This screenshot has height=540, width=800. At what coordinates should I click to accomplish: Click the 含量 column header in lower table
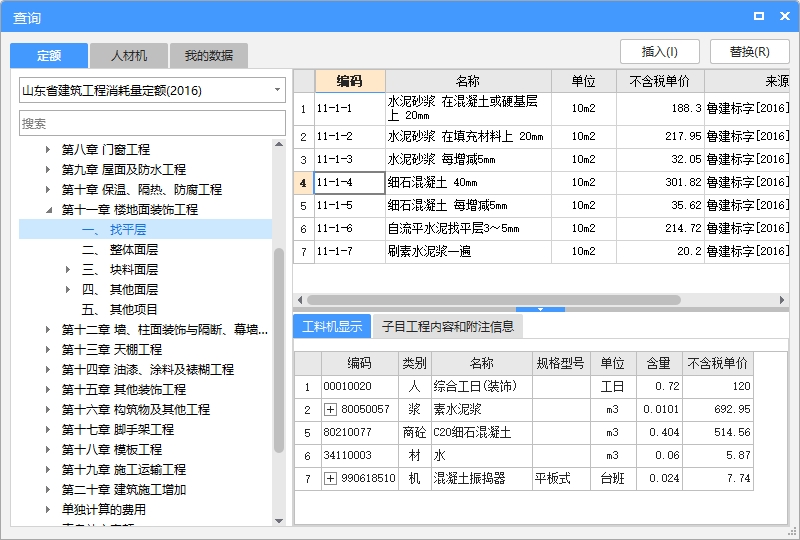659,363
